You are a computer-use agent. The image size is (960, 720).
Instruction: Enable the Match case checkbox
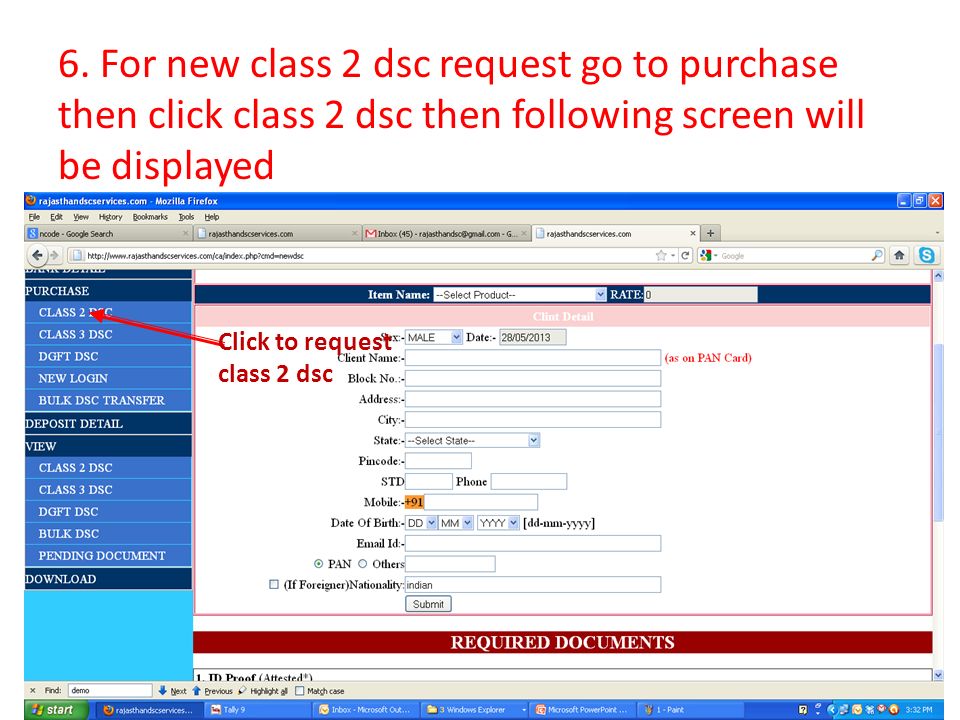[299, 691]
